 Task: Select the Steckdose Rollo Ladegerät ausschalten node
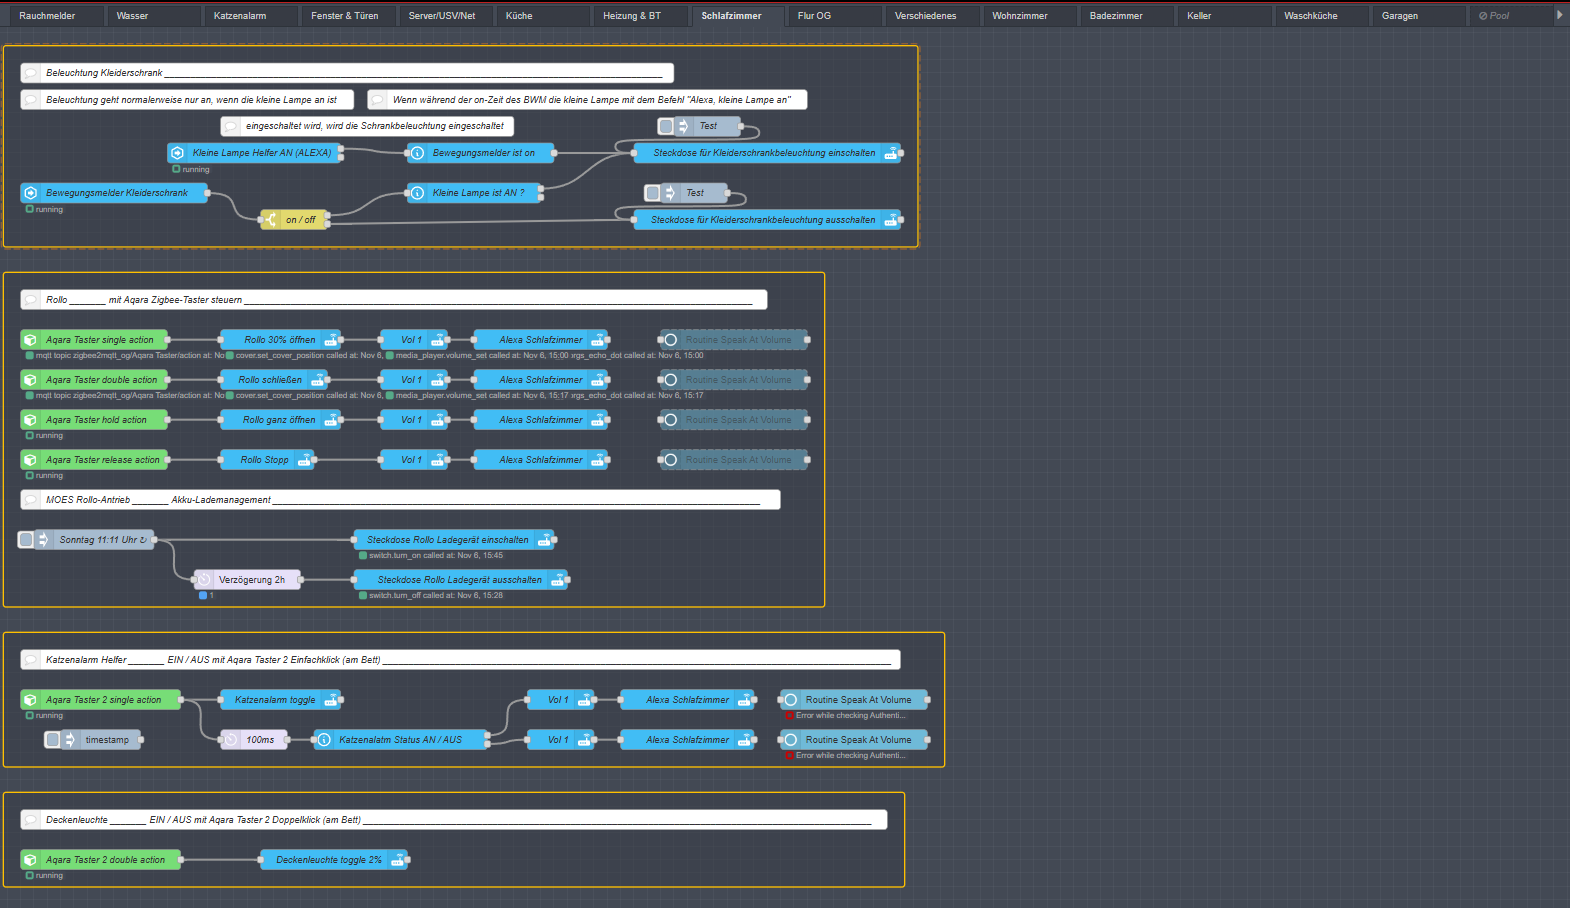click(x=458, y=580)
